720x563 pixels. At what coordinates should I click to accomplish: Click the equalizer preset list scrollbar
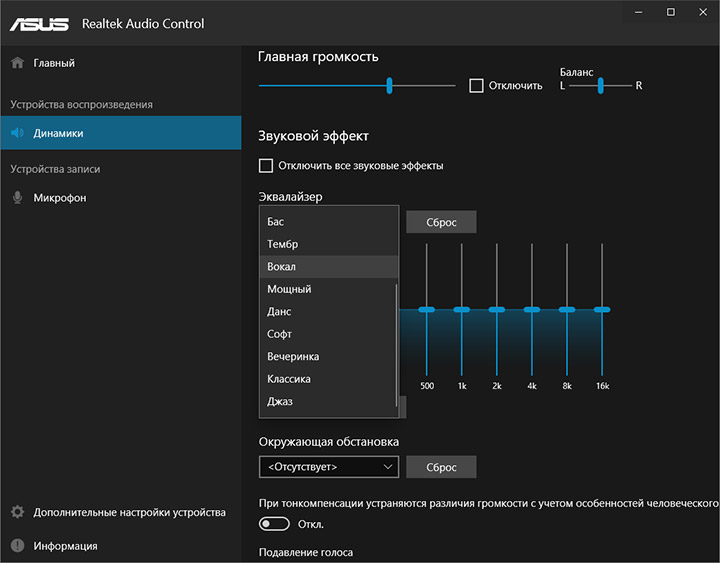point(397,340)
